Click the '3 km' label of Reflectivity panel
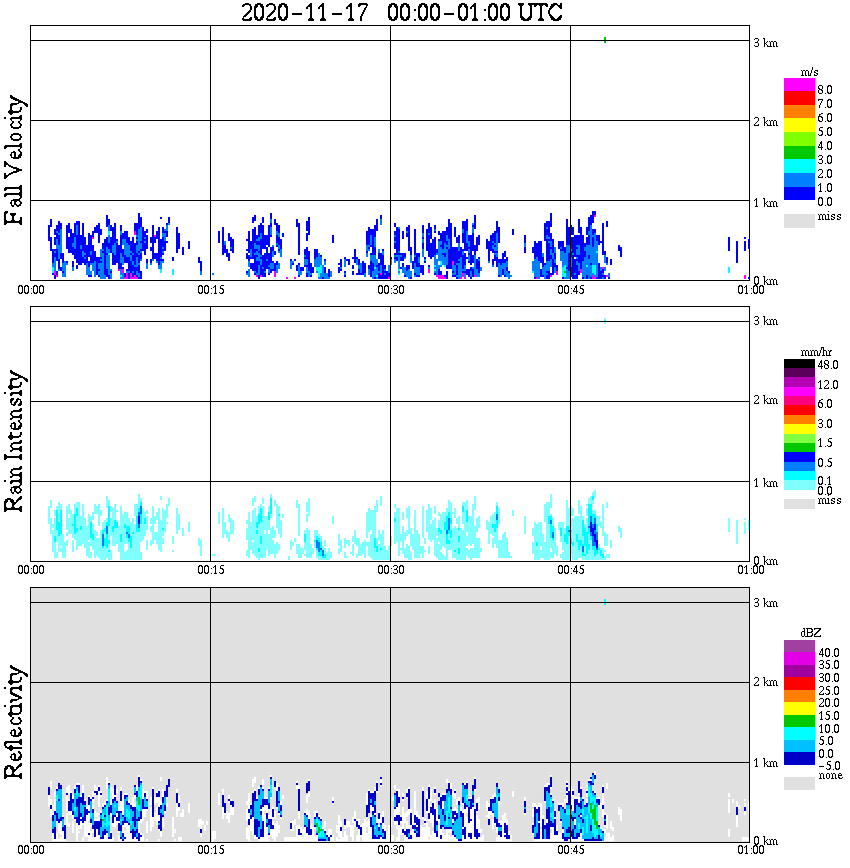This screenshot has height=868, width=850. pos(766,603)
